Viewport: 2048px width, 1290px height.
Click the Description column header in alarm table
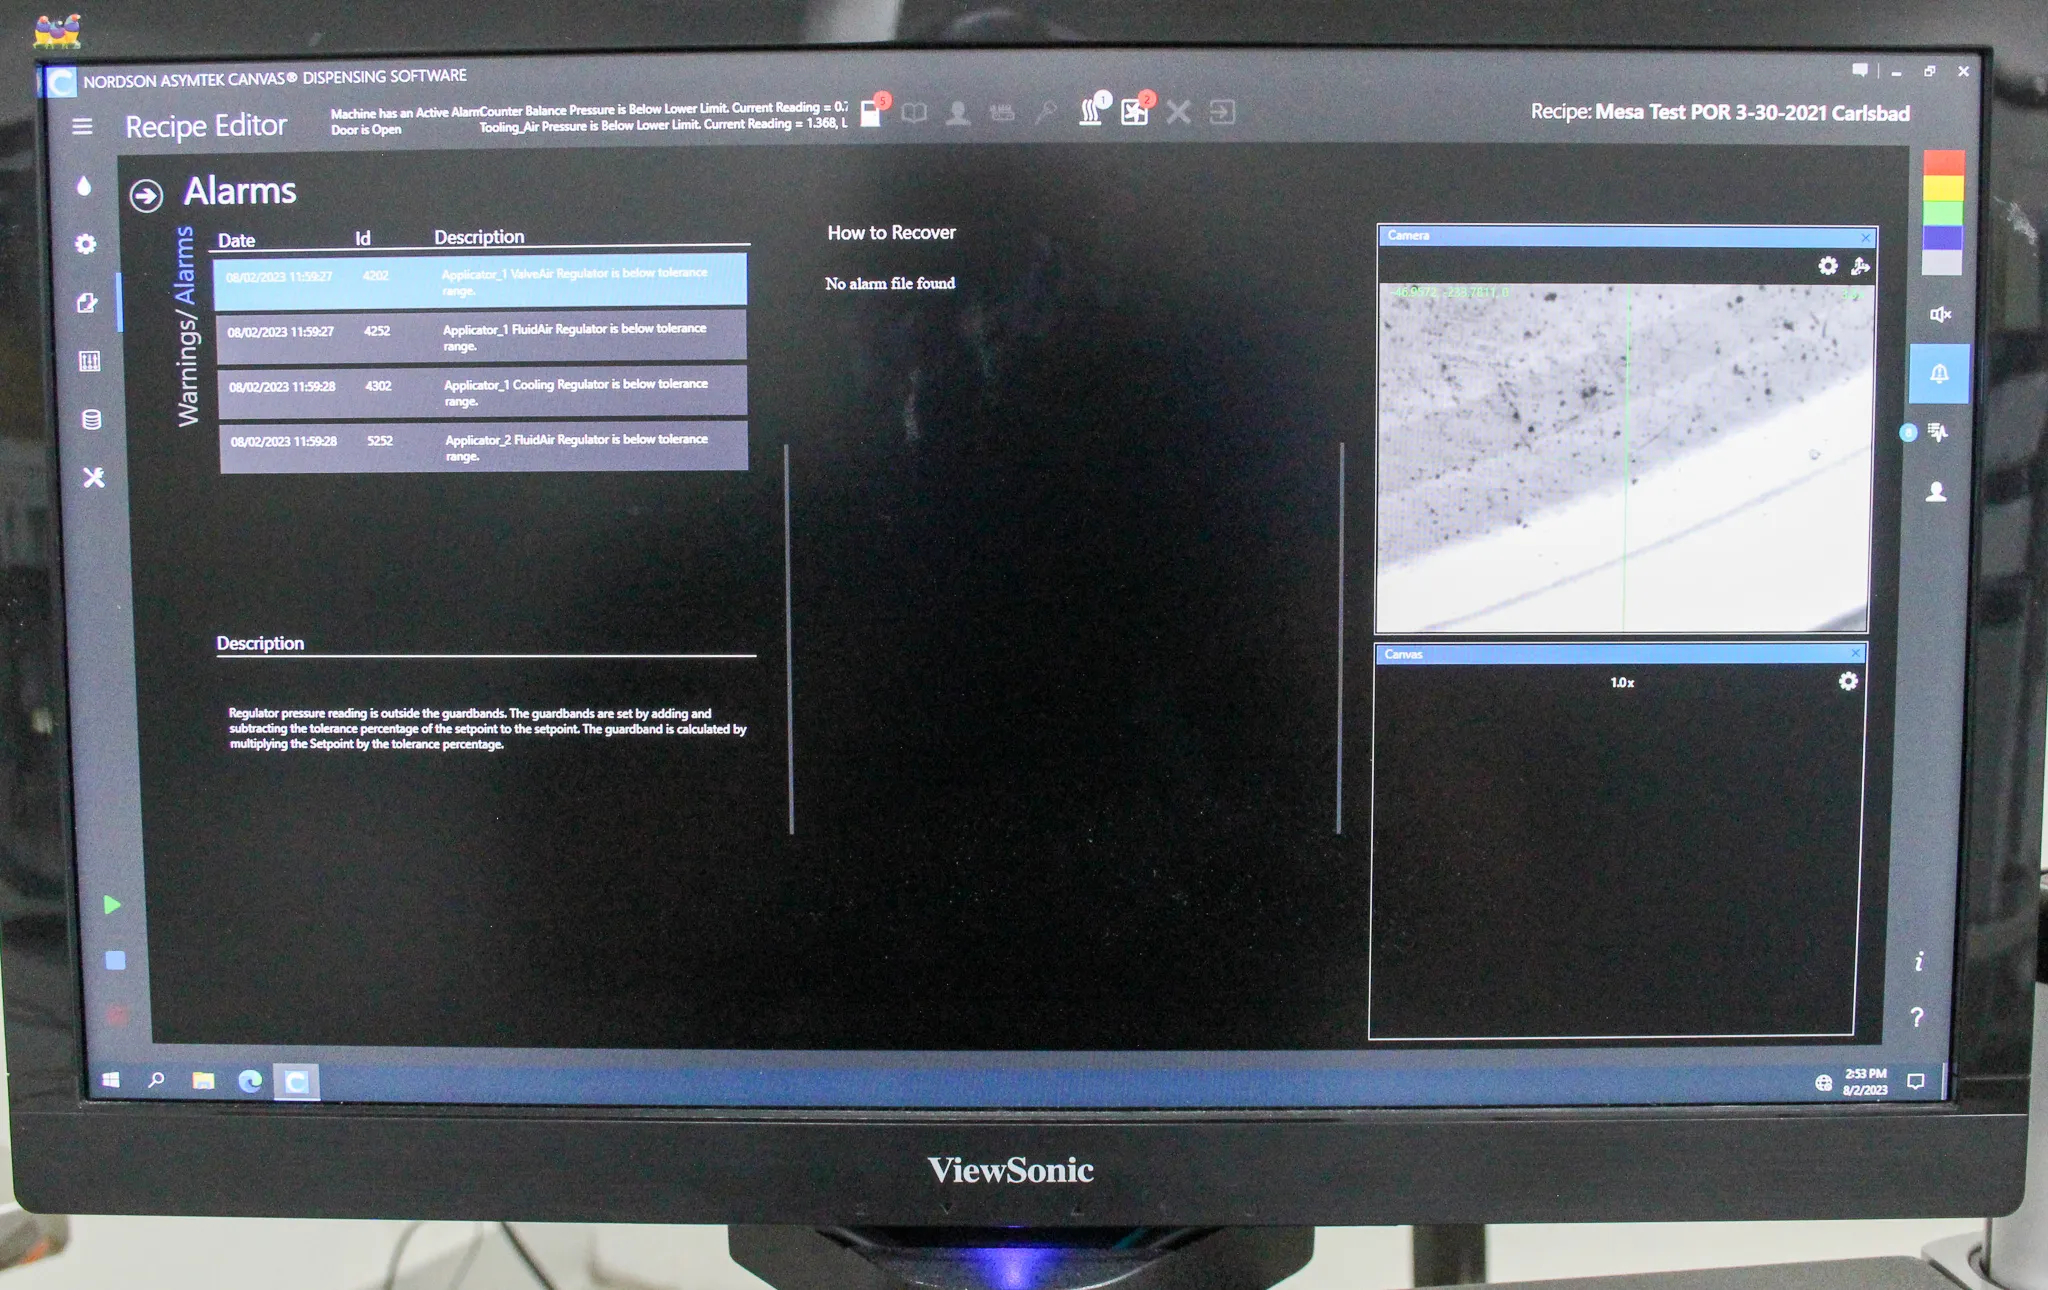pos(479,237)
